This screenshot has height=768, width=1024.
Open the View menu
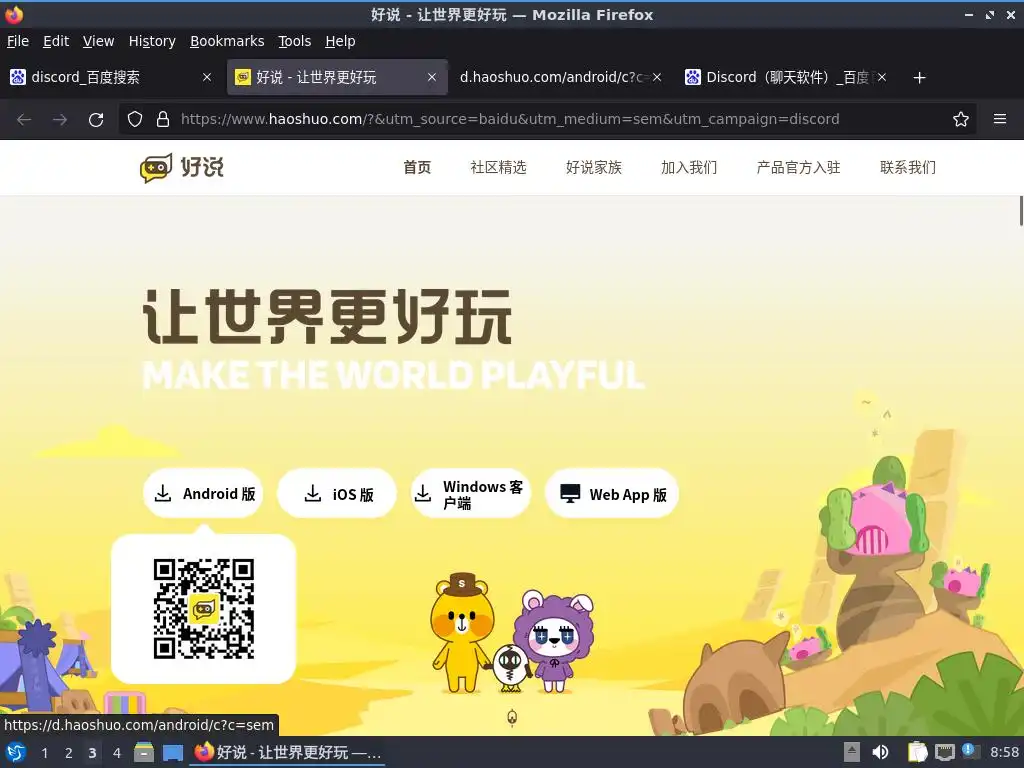coord(98,41)
